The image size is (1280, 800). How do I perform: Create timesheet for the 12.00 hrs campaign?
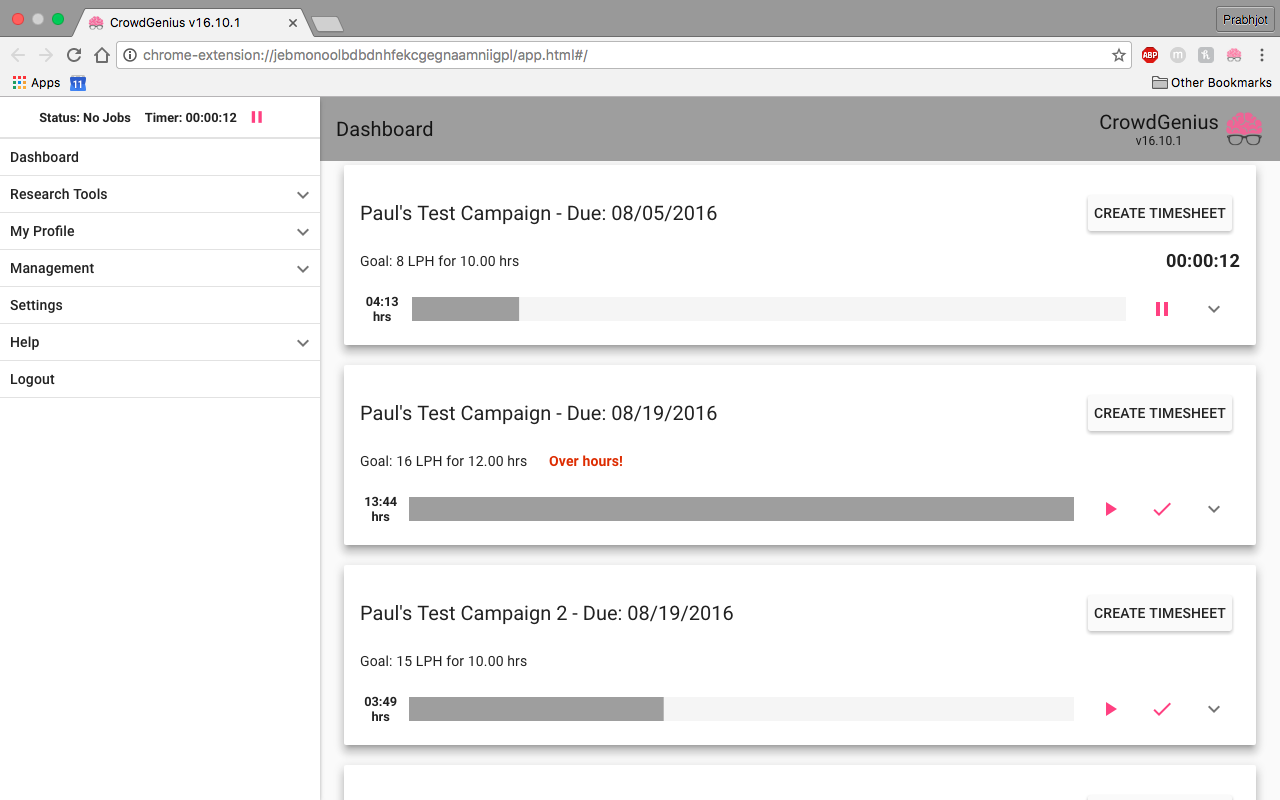point(1160,413)
